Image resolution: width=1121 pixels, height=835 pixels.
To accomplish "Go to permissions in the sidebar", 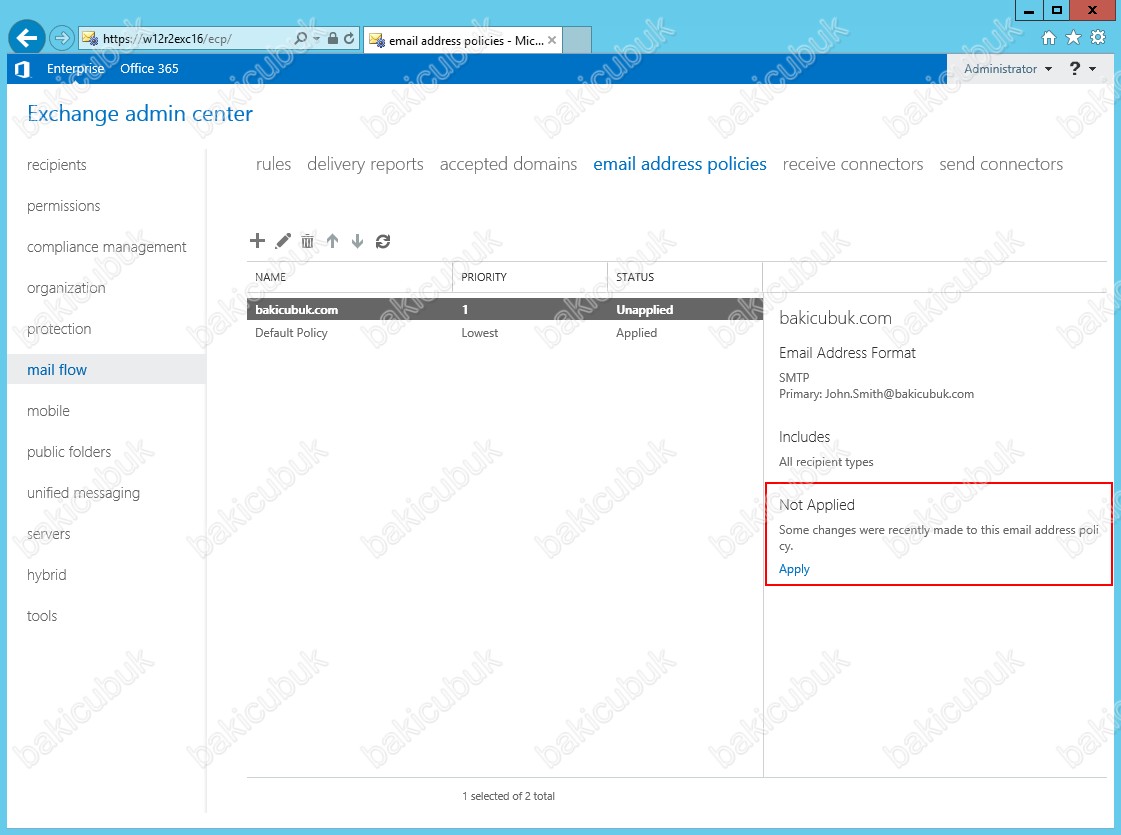I will pos(64,206).
